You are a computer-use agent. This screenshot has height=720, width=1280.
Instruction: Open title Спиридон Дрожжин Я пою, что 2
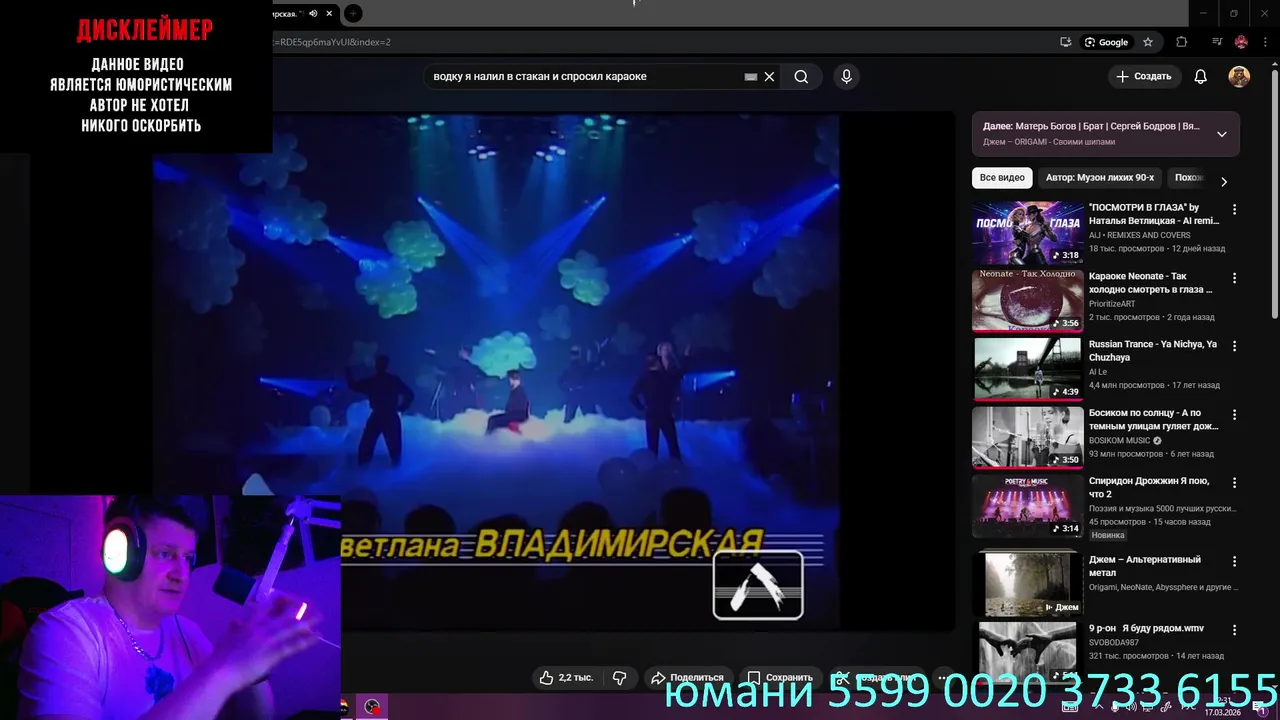(1149, 487)
